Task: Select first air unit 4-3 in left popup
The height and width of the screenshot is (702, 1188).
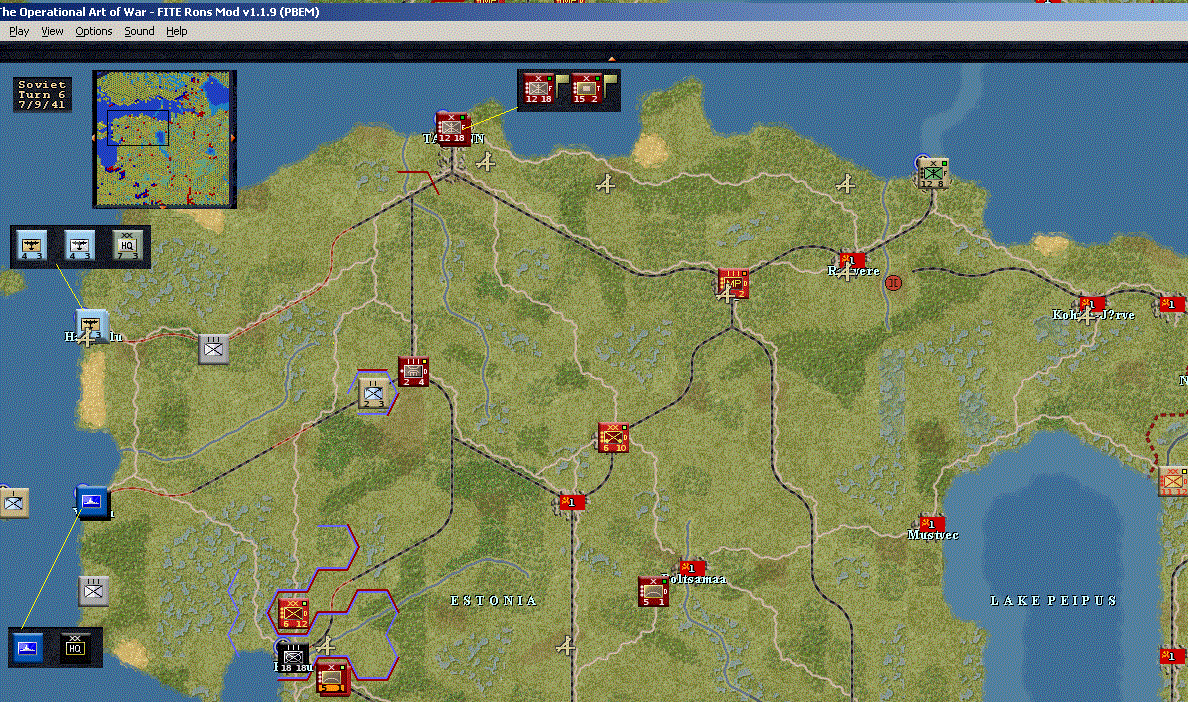Action: (x=32, y=245)
